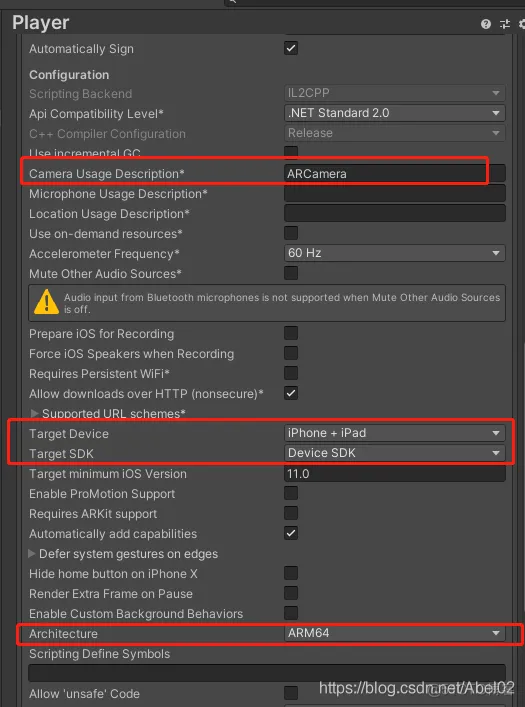The width and height of the screenshot is (525, 707).
Task: Enable ProMotion Support checkbox
Action: click(291, 493)
